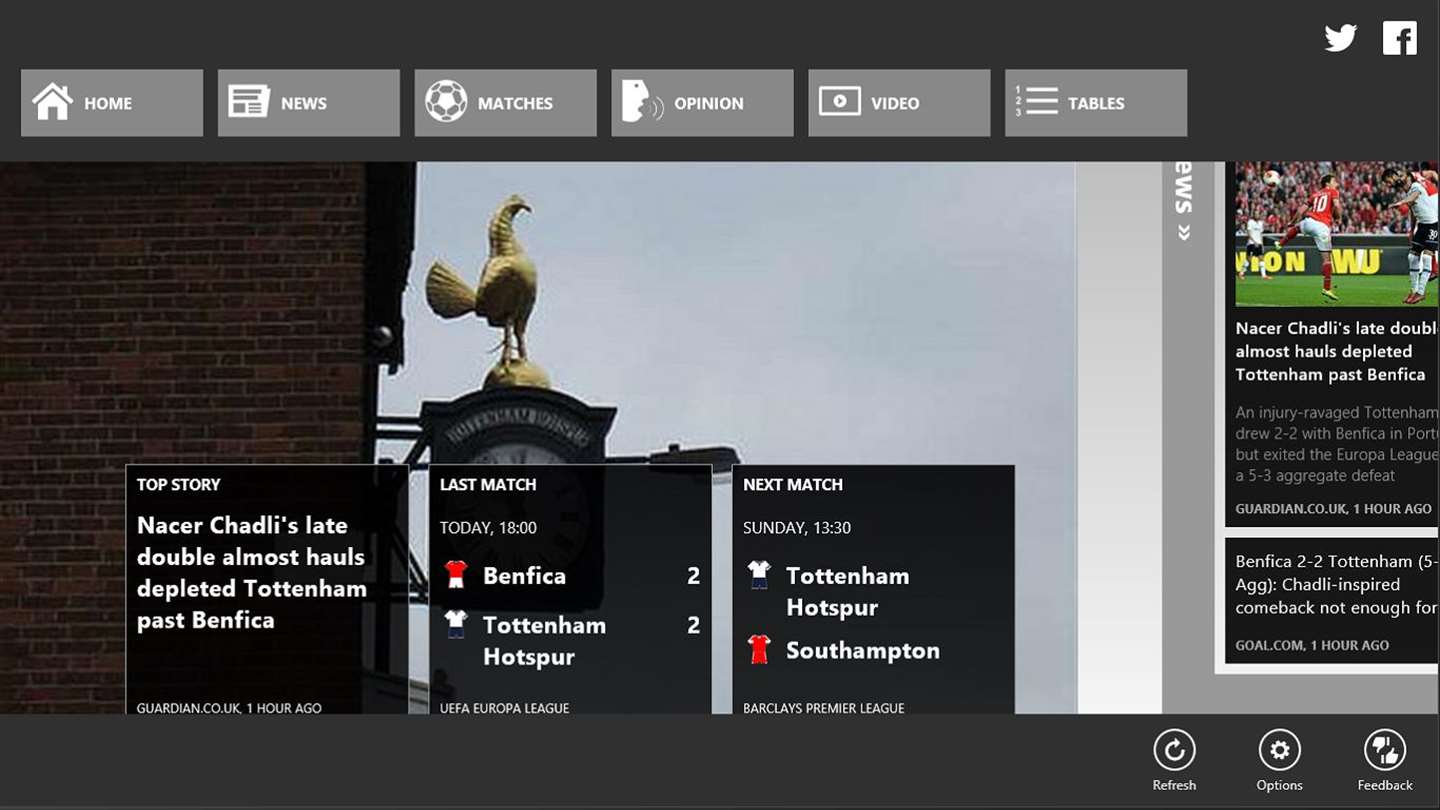Click the numbered list Tables icon
Image resolution: width=1440 pixels, height=810 pixels.
tap(1036, 102)
